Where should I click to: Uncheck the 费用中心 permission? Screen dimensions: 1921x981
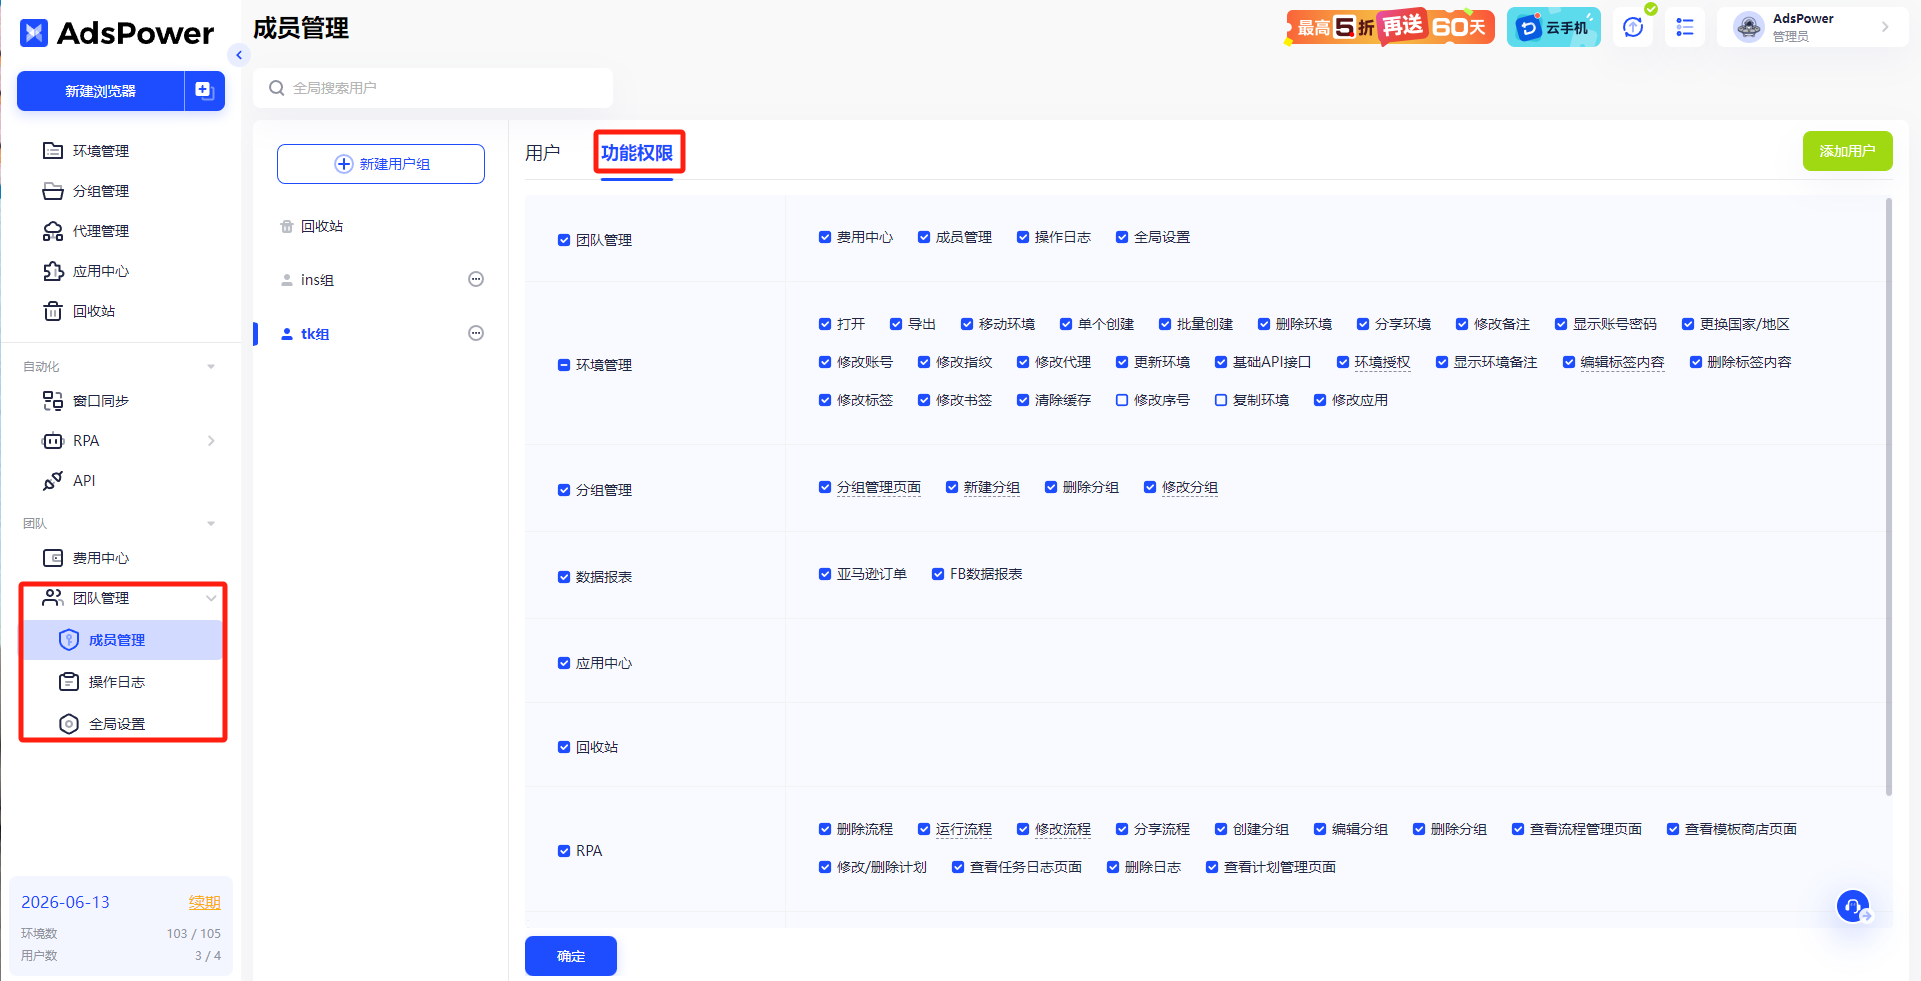click(825, 237)
